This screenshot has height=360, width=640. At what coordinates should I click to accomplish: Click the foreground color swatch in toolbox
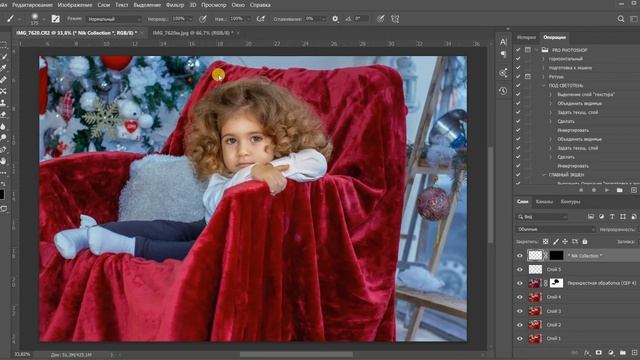2,194
